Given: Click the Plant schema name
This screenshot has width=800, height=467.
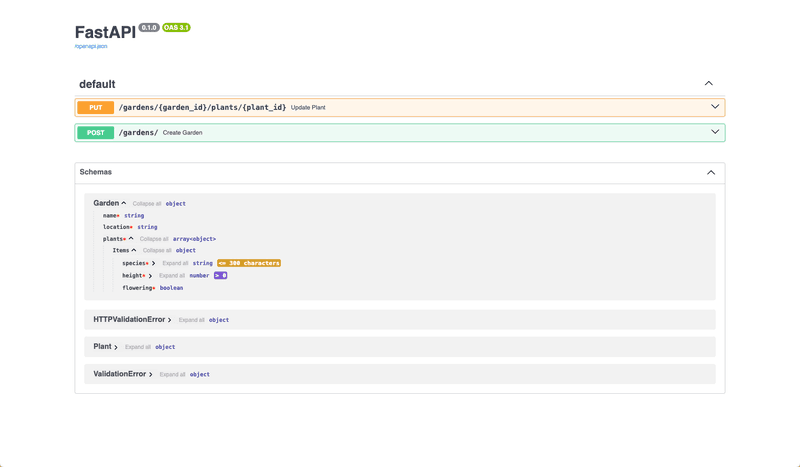Looking at the screenshot, I should pos(102,347).
